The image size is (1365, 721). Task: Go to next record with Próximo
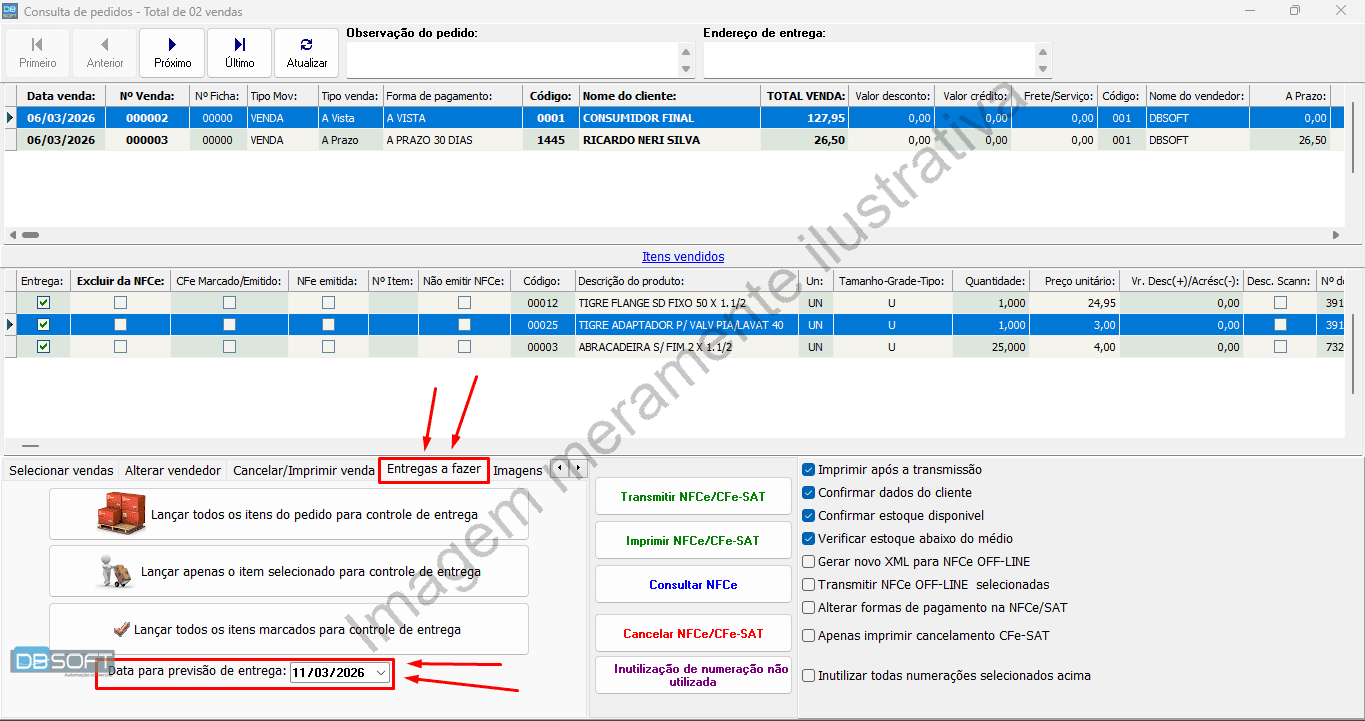[172, 53]
